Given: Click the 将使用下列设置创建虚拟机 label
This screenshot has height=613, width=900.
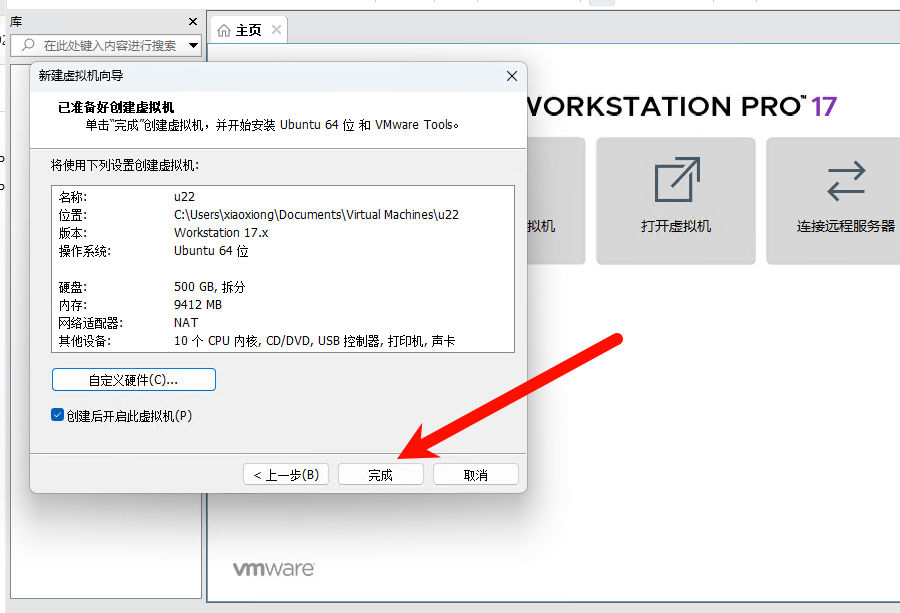Looking at the screenshot, I should click(x=125, y=165).
